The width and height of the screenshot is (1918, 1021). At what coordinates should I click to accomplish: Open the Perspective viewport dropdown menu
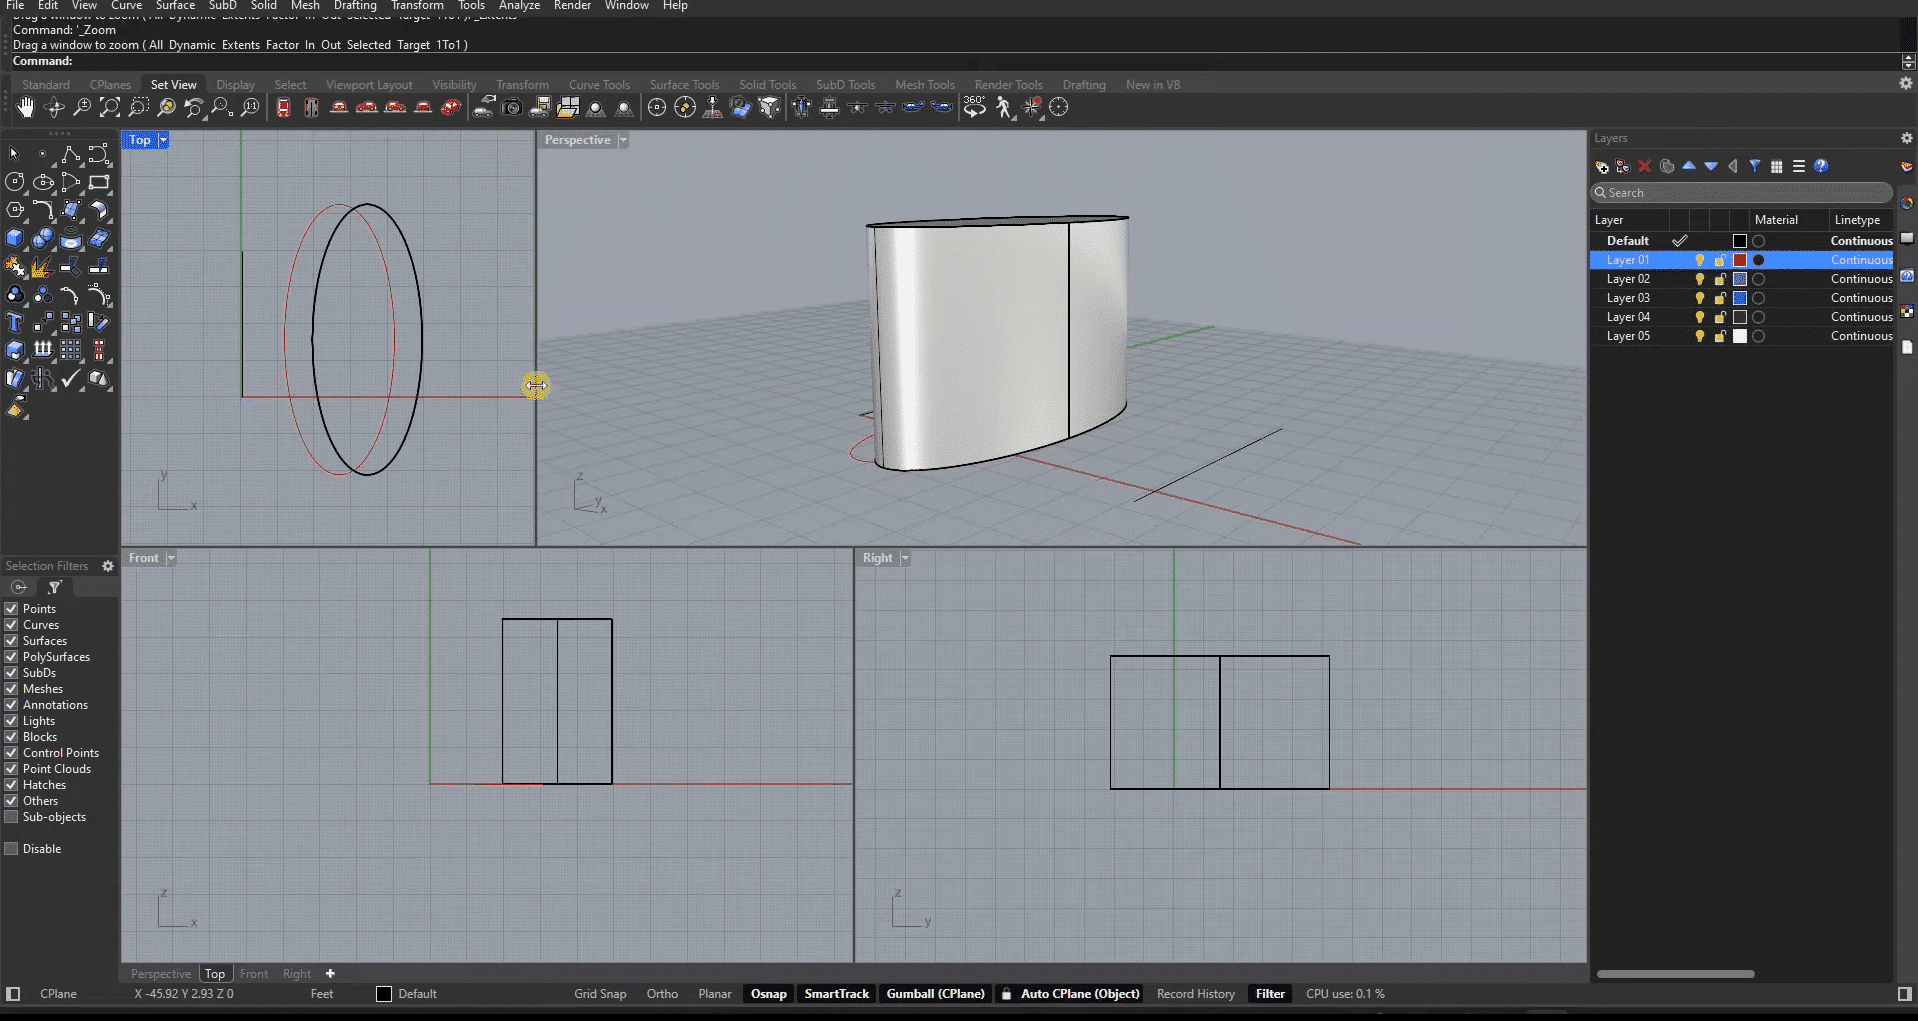click(623, 141)
